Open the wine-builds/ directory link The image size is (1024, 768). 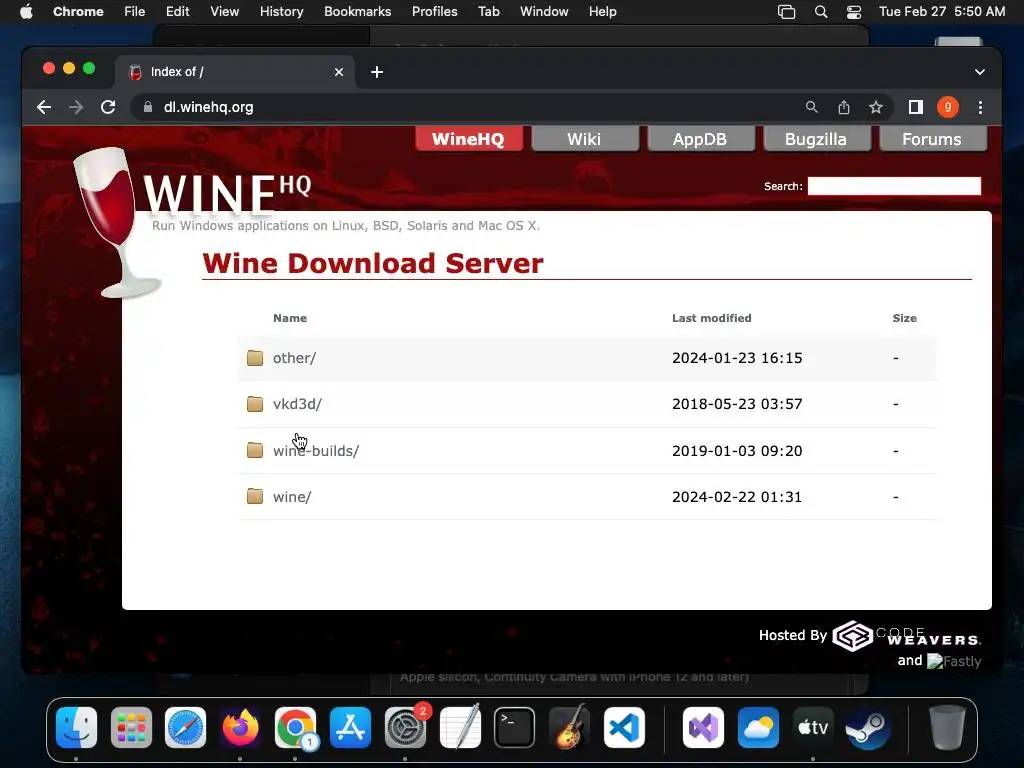click(x=316, y=451)
